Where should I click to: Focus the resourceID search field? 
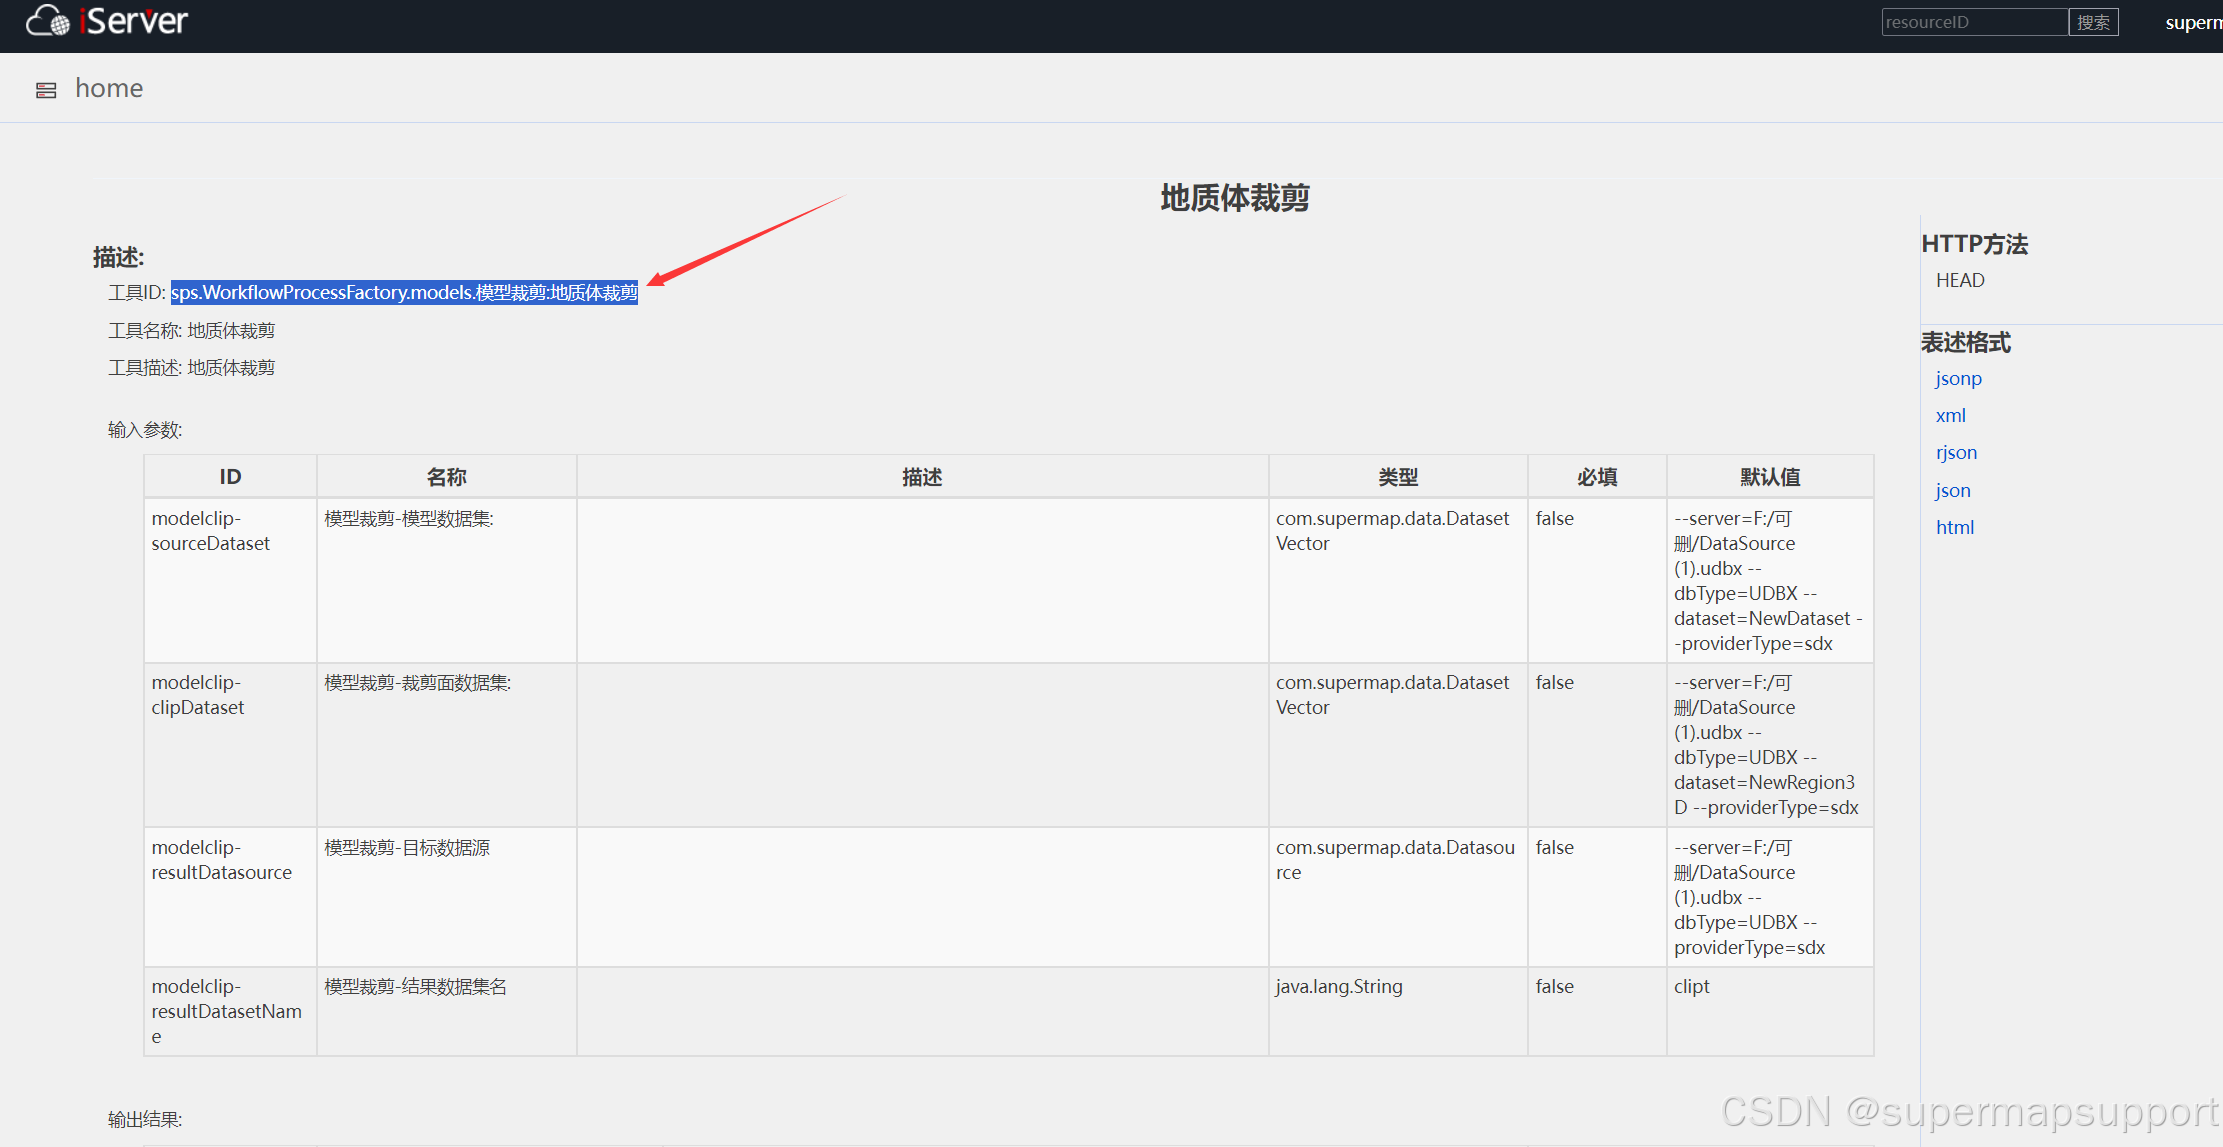click(x=1973, y=22)
